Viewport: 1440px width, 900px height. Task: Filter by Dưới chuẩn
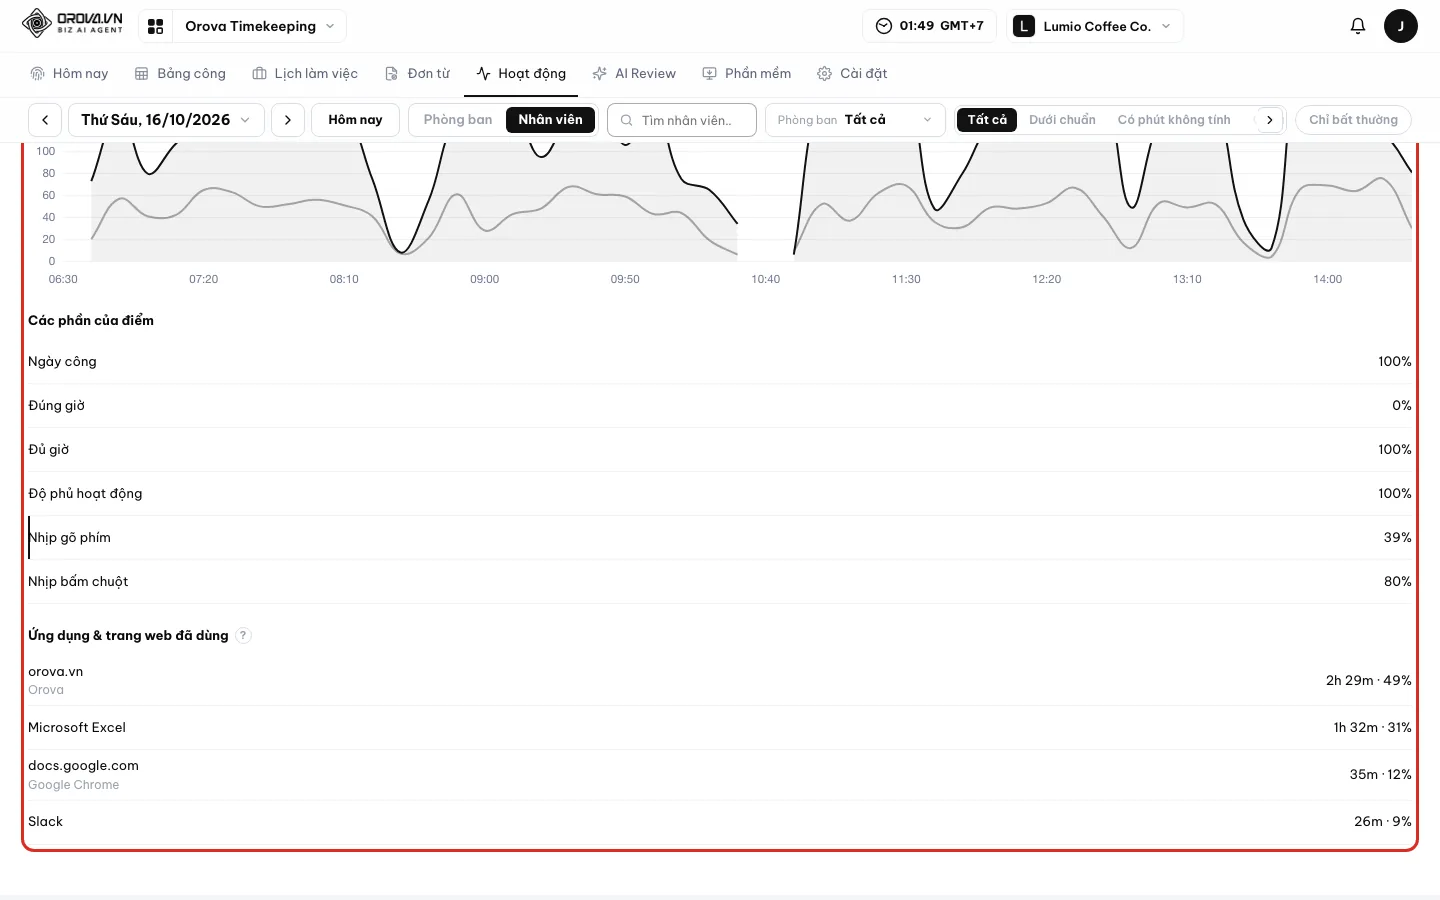point(1062,120)
